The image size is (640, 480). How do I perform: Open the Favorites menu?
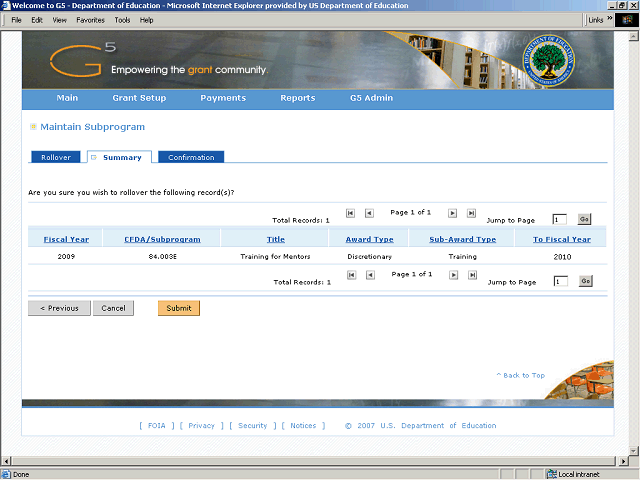pos(91,20)
